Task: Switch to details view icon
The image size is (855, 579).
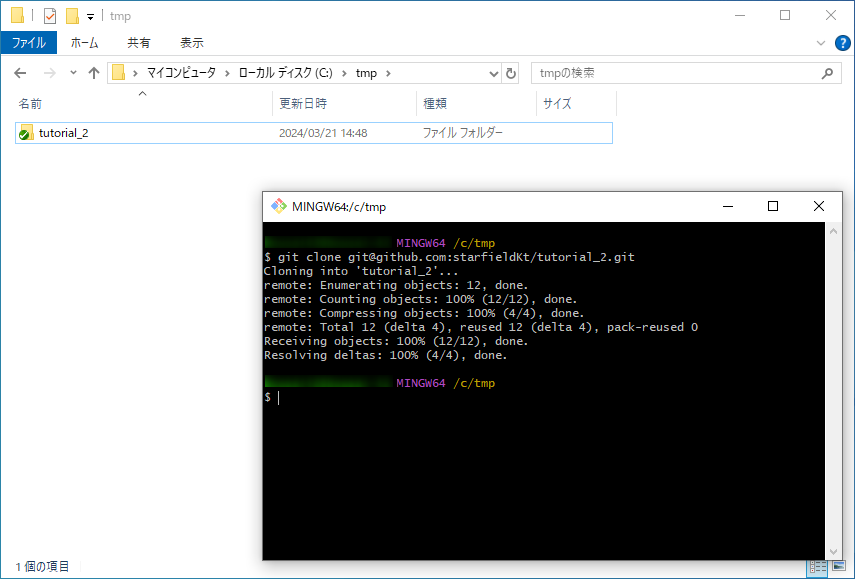Action: tap(817, 567)
